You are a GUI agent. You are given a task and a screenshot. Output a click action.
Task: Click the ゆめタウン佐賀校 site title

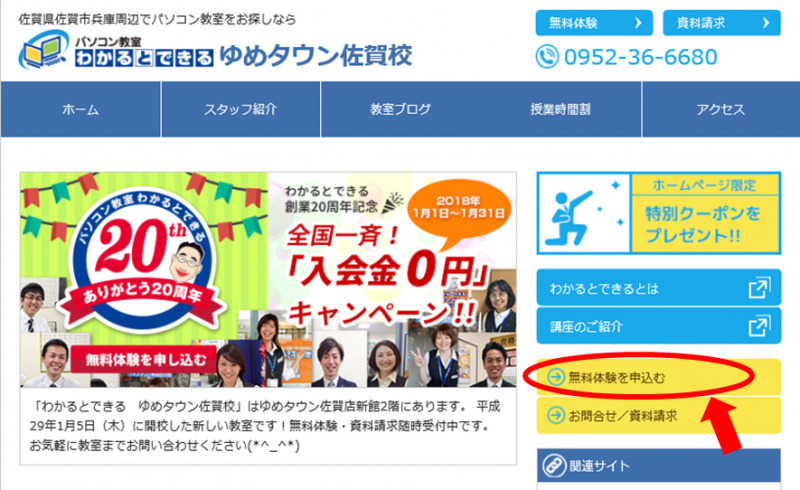pos(316,56)
